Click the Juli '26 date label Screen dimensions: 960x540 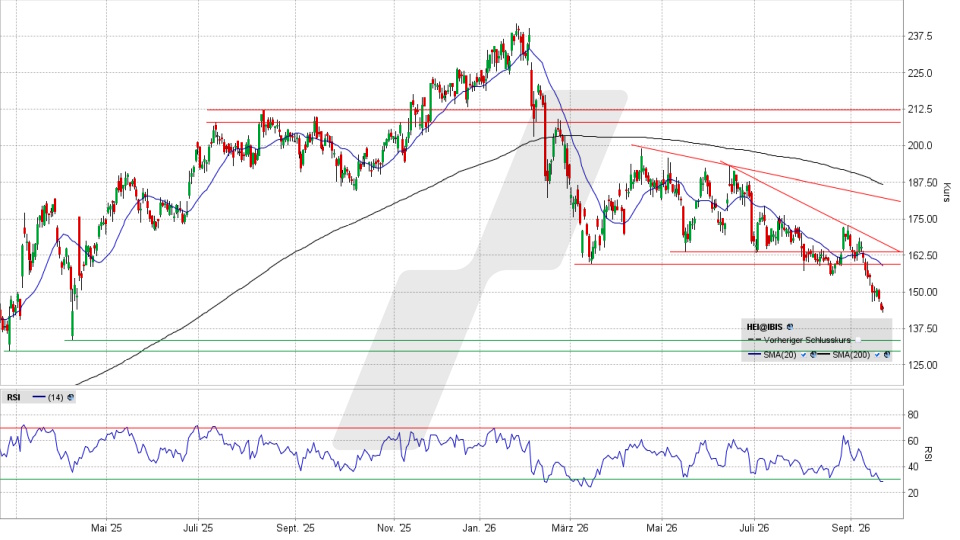pos(753,528)
